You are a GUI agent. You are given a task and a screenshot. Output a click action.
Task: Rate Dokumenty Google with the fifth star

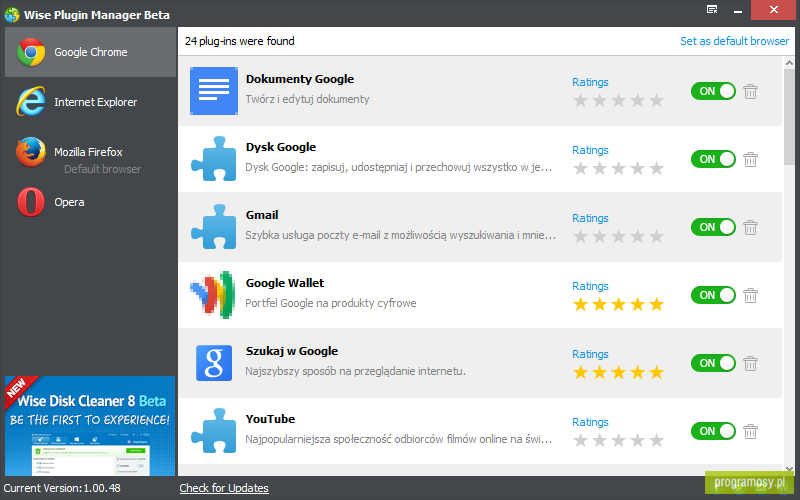click(x=657, y=100)
